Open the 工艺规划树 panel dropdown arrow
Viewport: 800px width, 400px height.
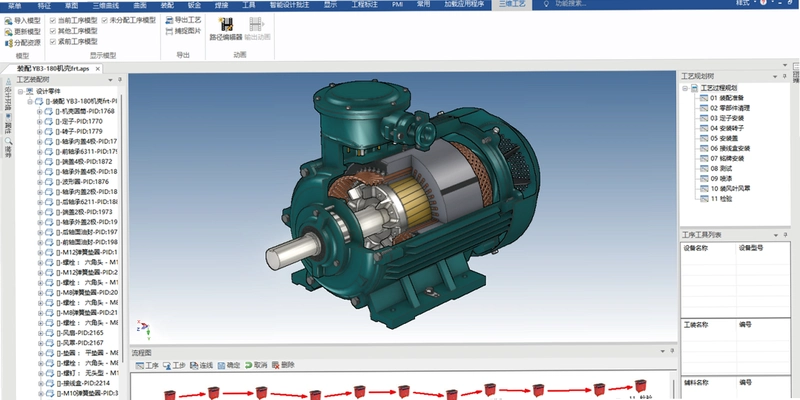[x=775, y=77]
